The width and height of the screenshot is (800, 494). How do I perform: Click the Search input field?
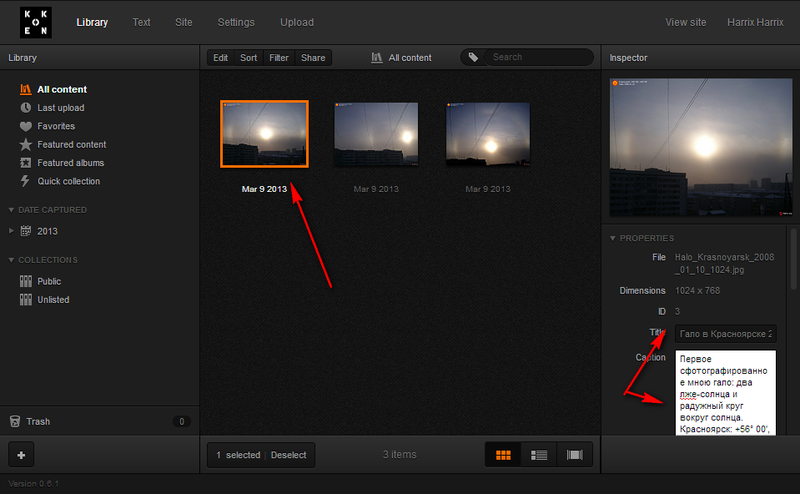538,57
